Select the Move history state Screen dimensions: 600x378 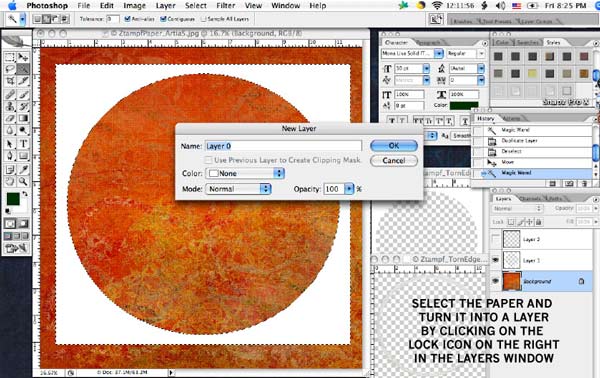point(531,162)
